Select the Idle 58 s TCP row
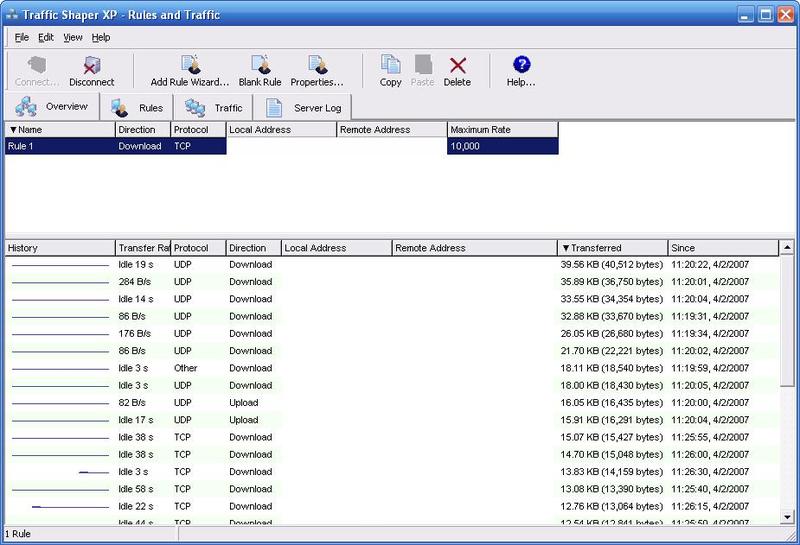 392,489
